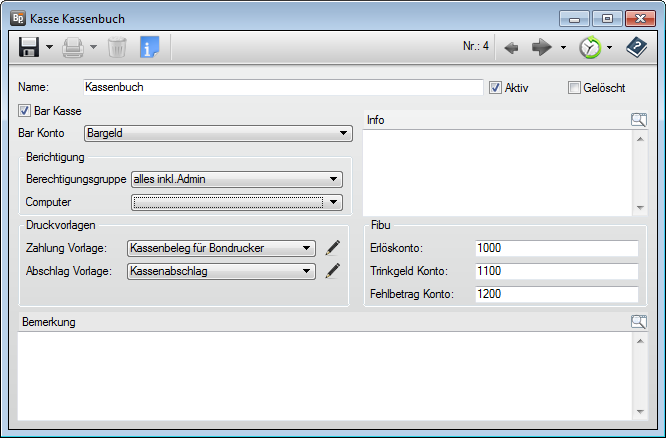
Task: Go to previous record with left arrow
Action: [x=511, y=47]
